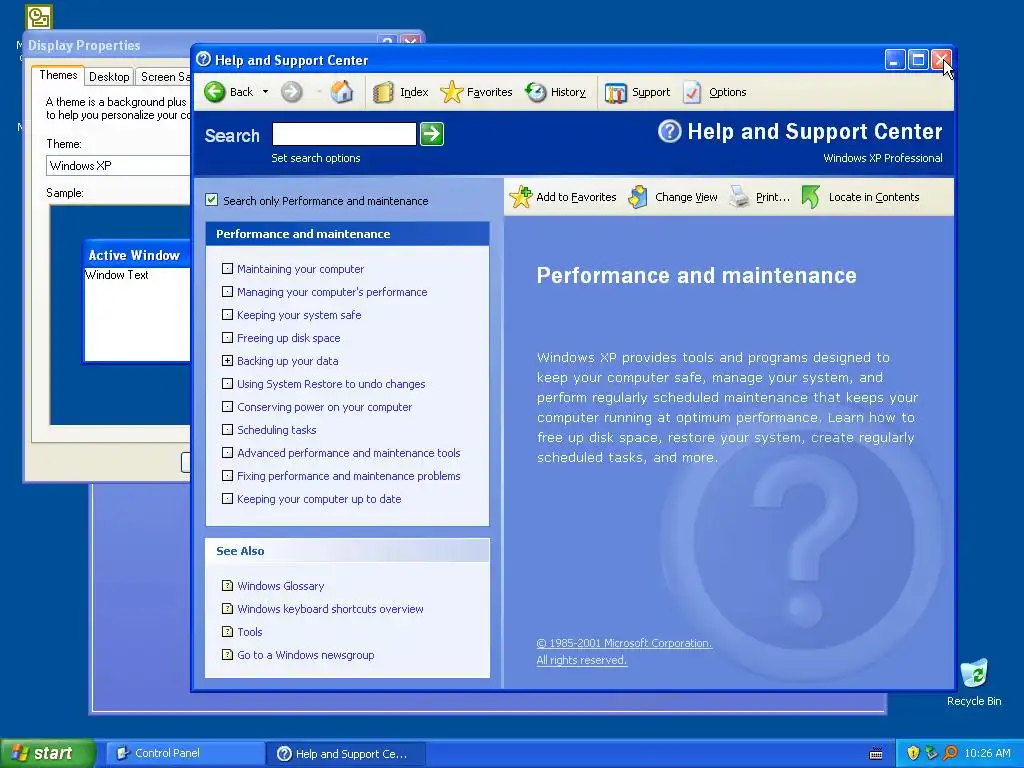Open Set search options link
Image resolution: width=1024 pixels, height=768 pixels.
(x=315, y=158)
